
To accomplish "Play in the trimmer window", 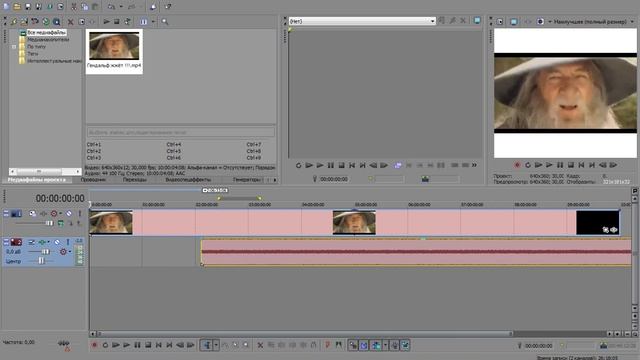I will (320, 165).
